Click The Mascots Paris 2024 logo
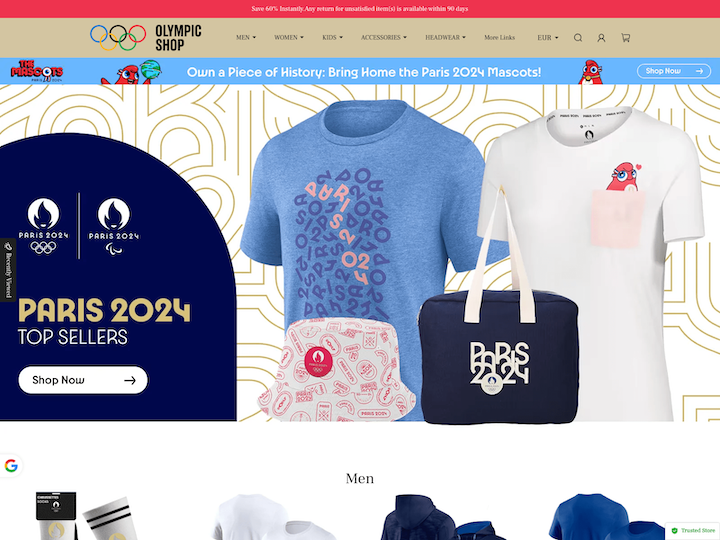 point(37,71)
